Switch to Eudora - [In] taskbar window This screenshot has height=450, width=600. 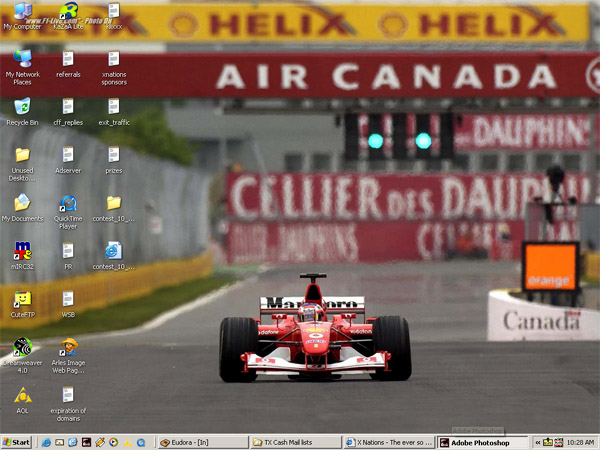point(202,442)
